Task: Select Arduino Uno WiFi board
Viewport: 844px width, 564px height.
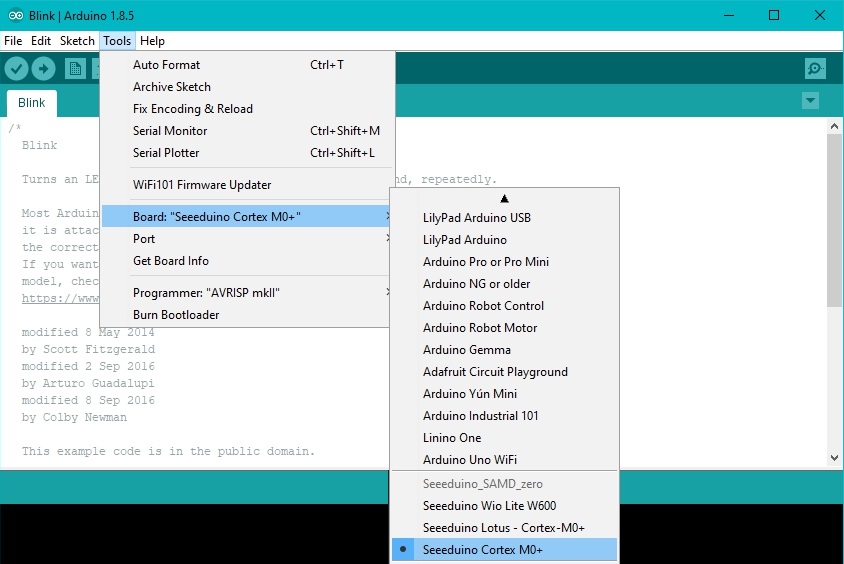Action: (x=470, y=460)
